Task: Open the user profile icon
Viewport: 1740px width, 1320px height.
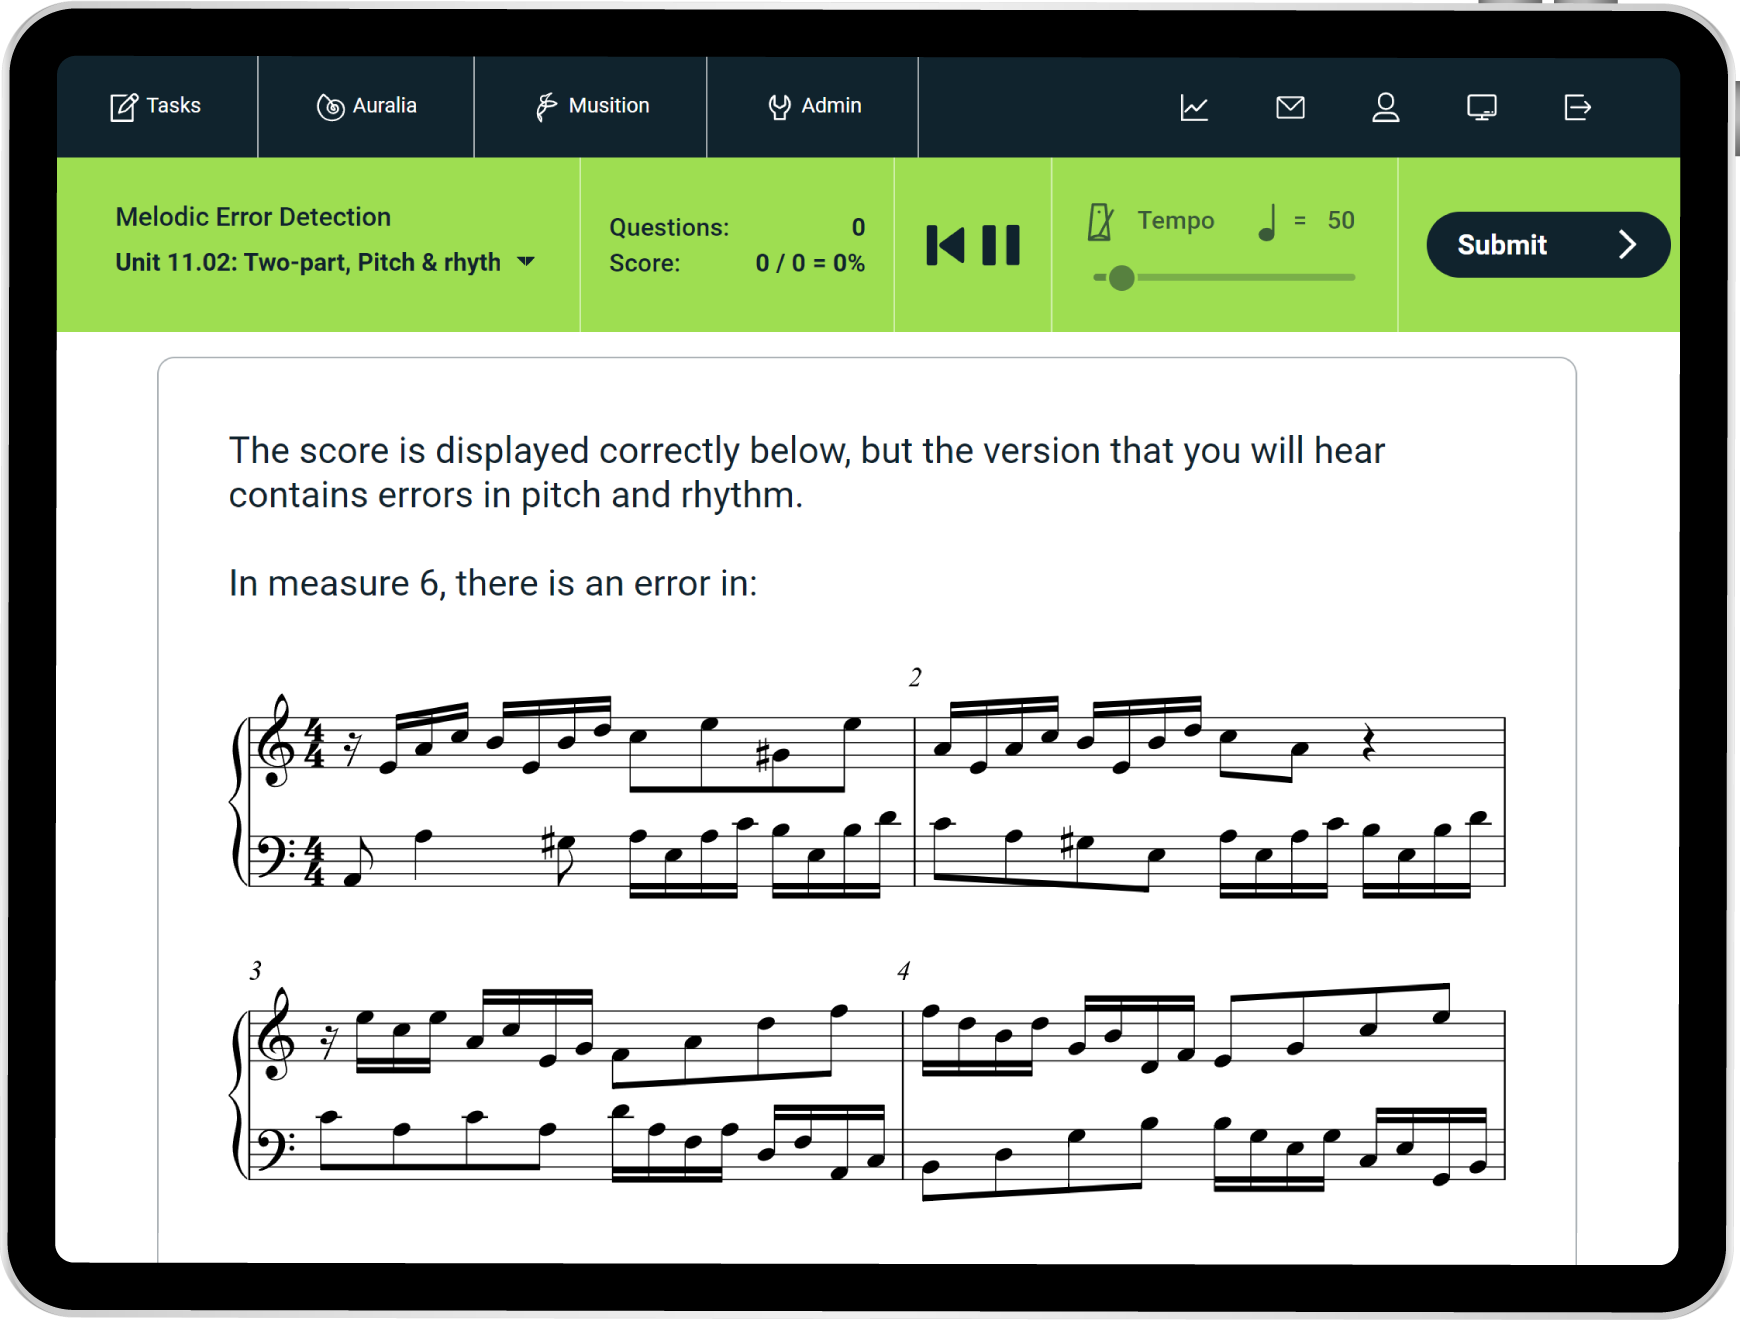Action: (1385, 107)
